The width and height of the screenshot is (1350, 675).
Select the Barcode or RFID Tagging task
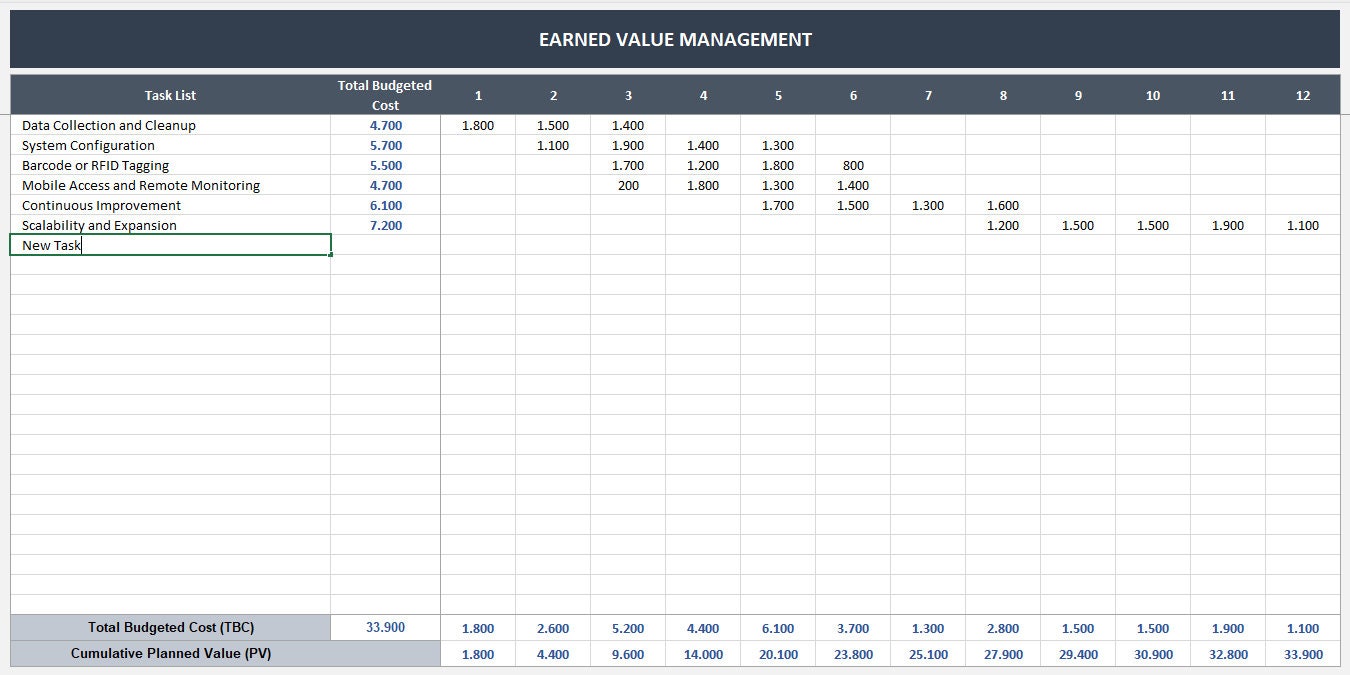(x=95, y=165)
